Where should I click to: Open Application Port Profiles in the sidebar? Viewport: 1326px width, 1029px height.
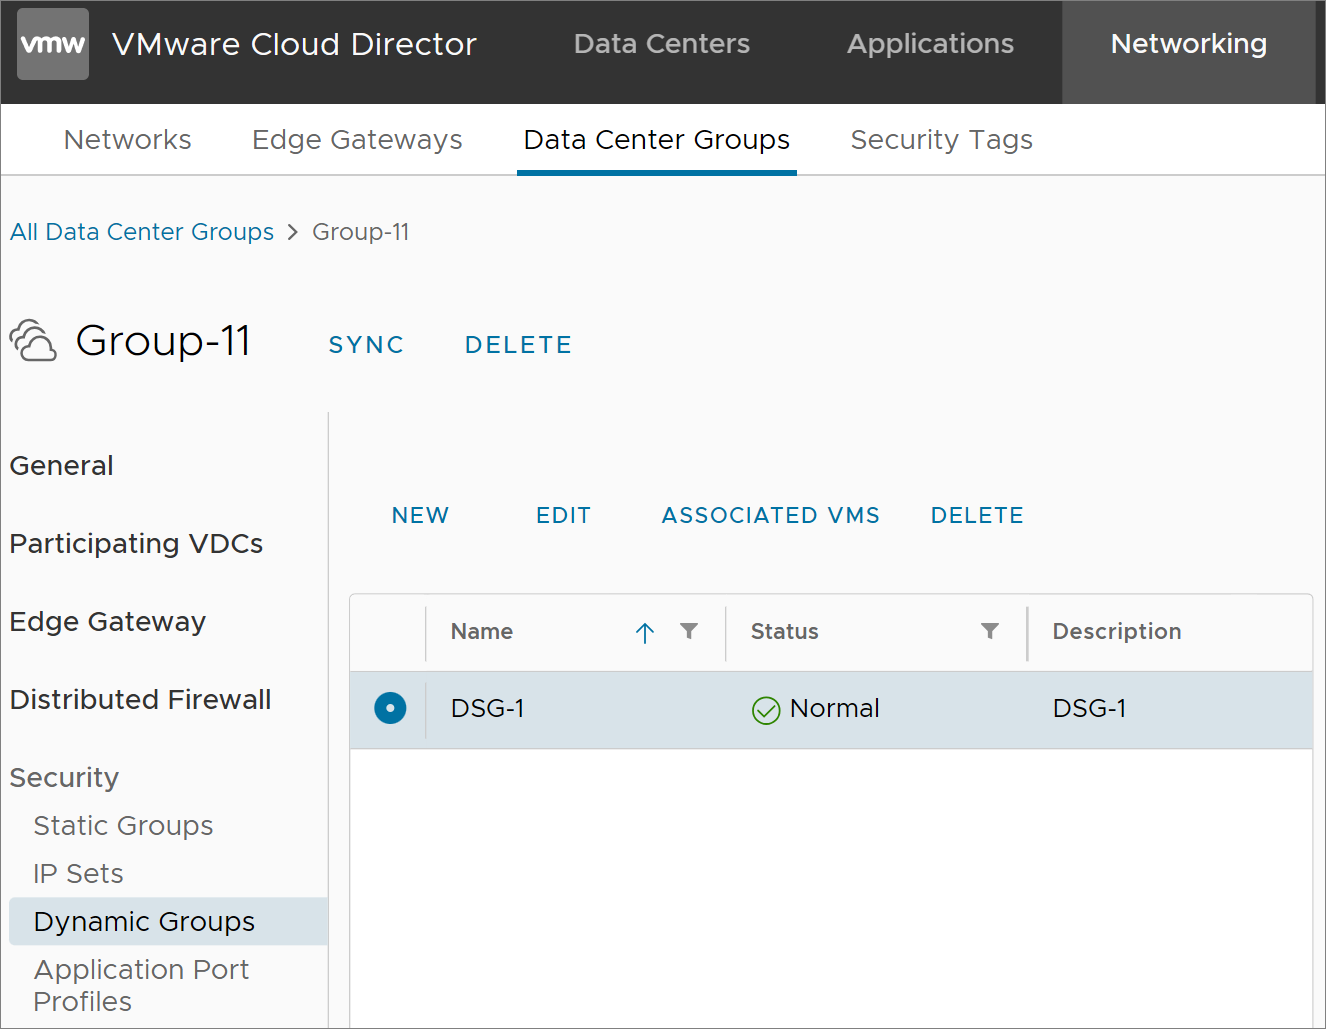[x=142, y=985]
